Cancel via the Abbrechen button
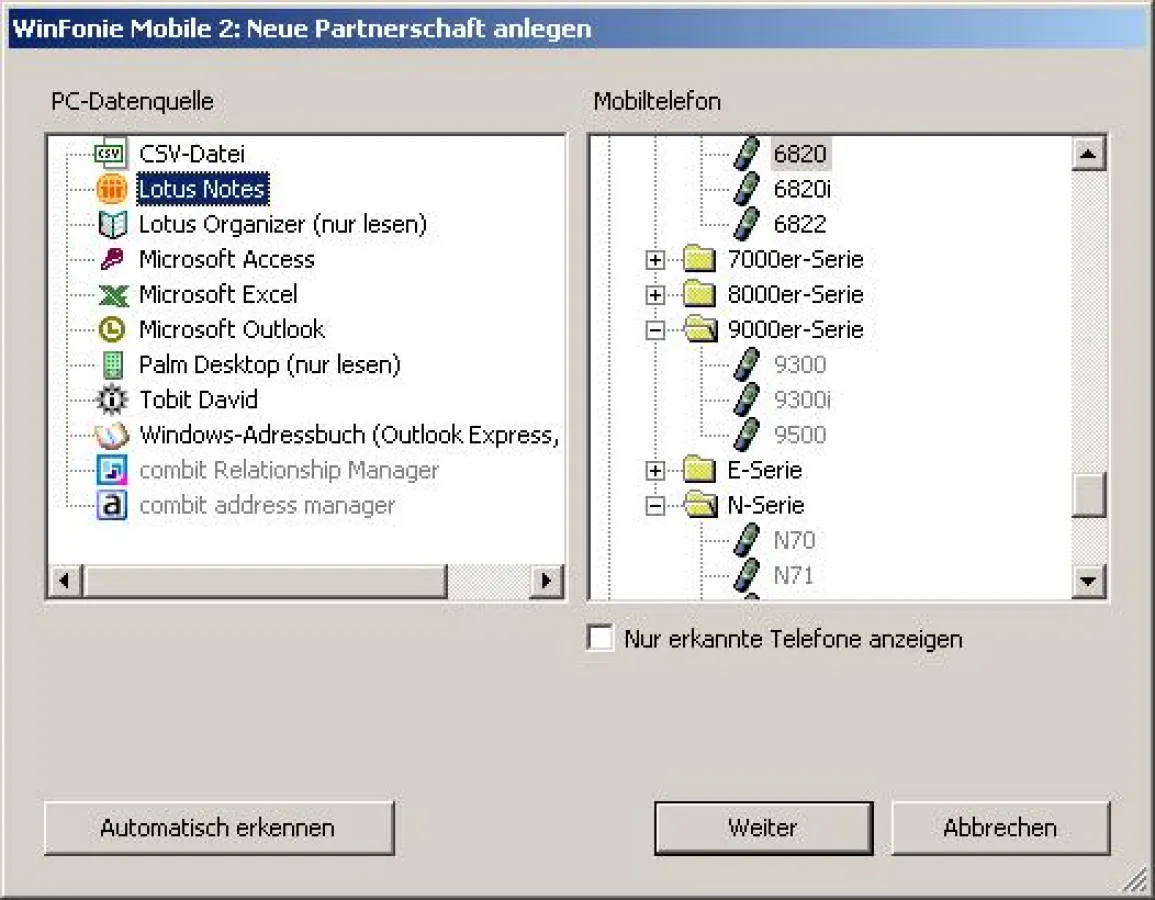The image size is (1155, 900). pyautogui.click(x=1000, y=827)
